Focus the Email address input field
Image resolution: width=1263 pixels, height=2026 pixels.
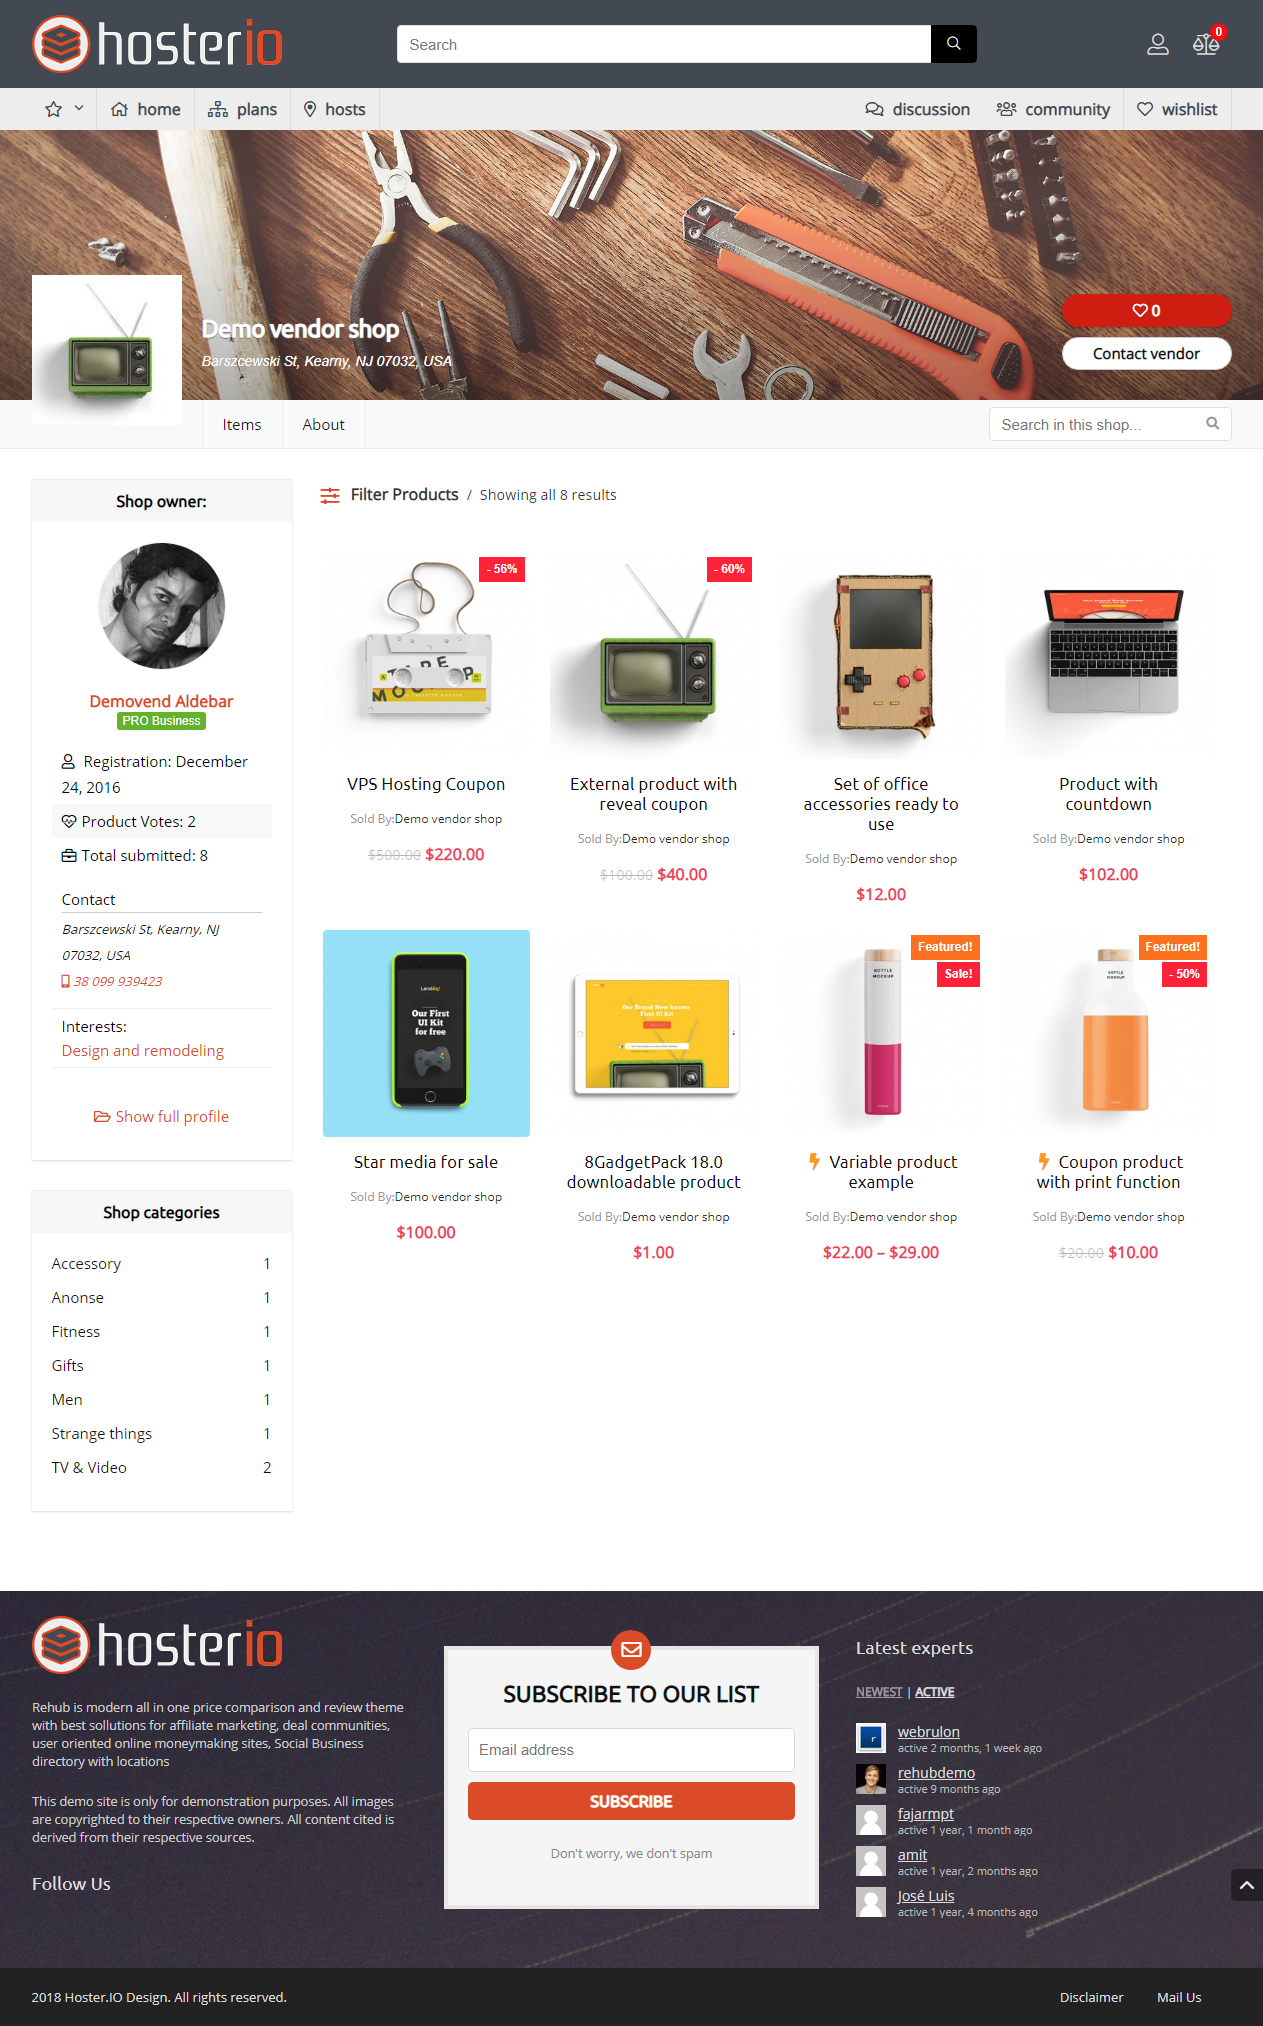tap(631, 1750)
